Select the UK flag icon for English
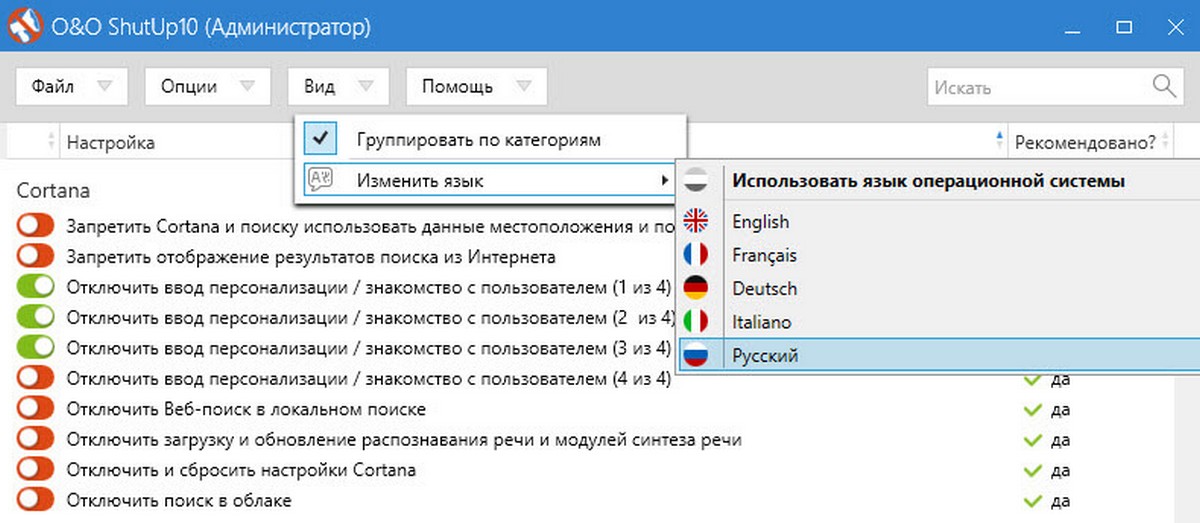This screenshot has width=1200, height=523. click(695, 221)
